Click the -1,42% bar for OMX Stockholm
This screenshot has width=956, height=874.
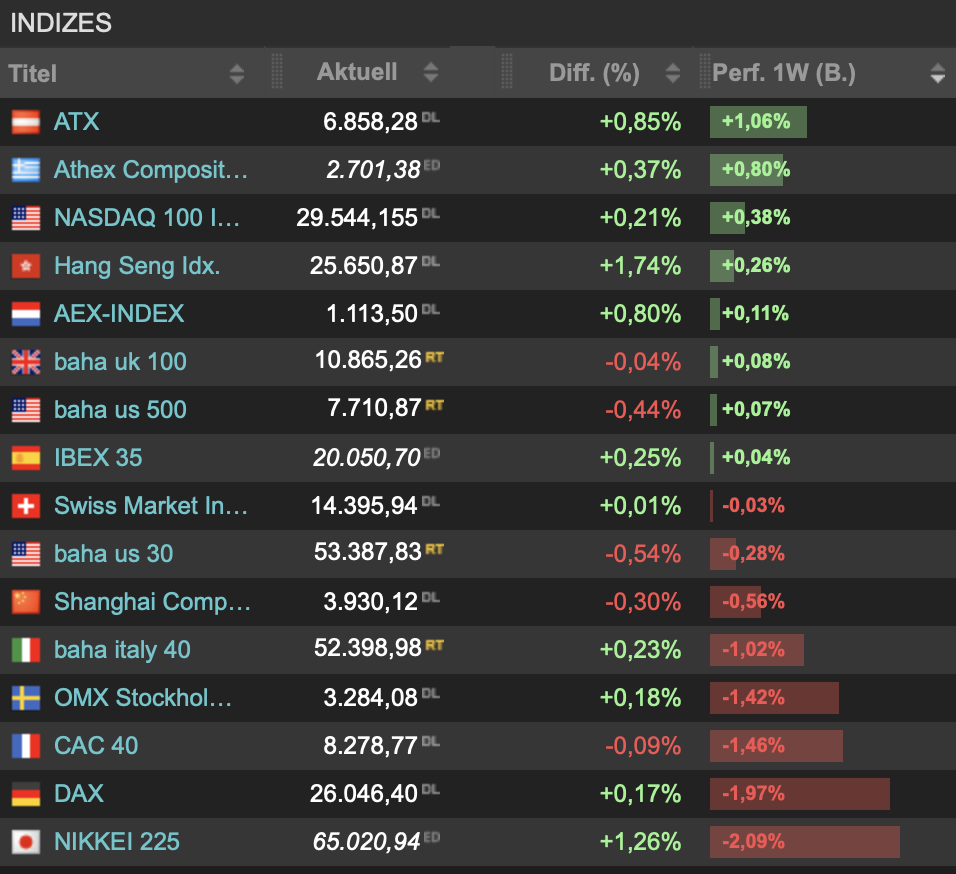(774, 698)
